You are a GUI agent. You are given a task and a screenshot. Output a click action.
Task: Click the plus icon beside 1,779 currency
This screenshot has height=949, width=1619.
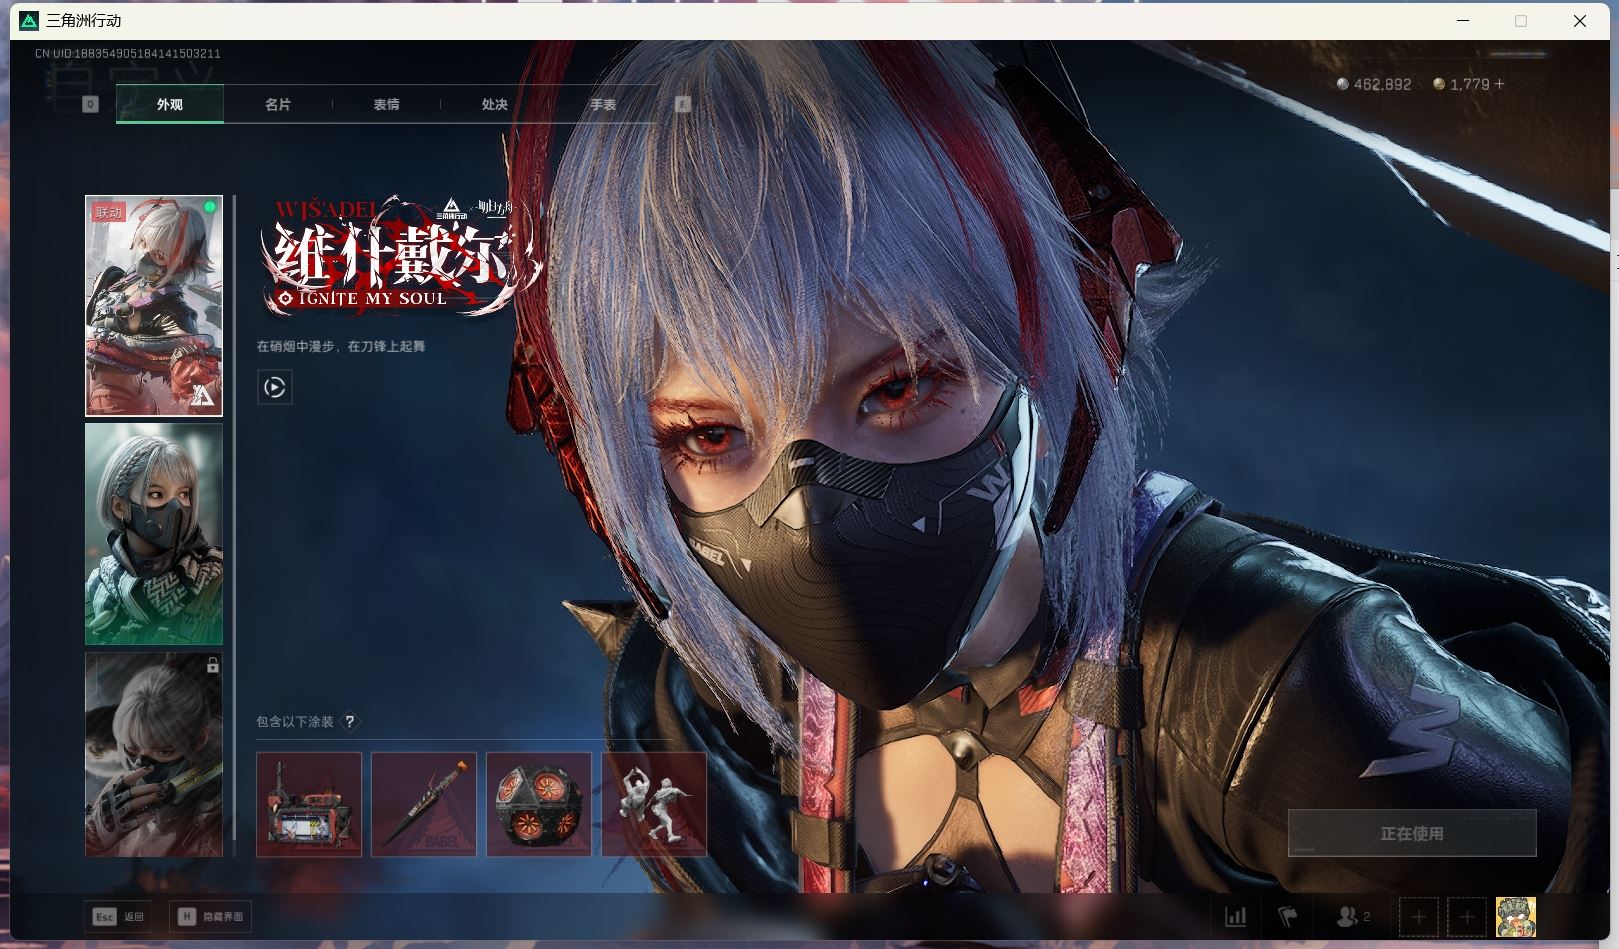[1499, 84]
